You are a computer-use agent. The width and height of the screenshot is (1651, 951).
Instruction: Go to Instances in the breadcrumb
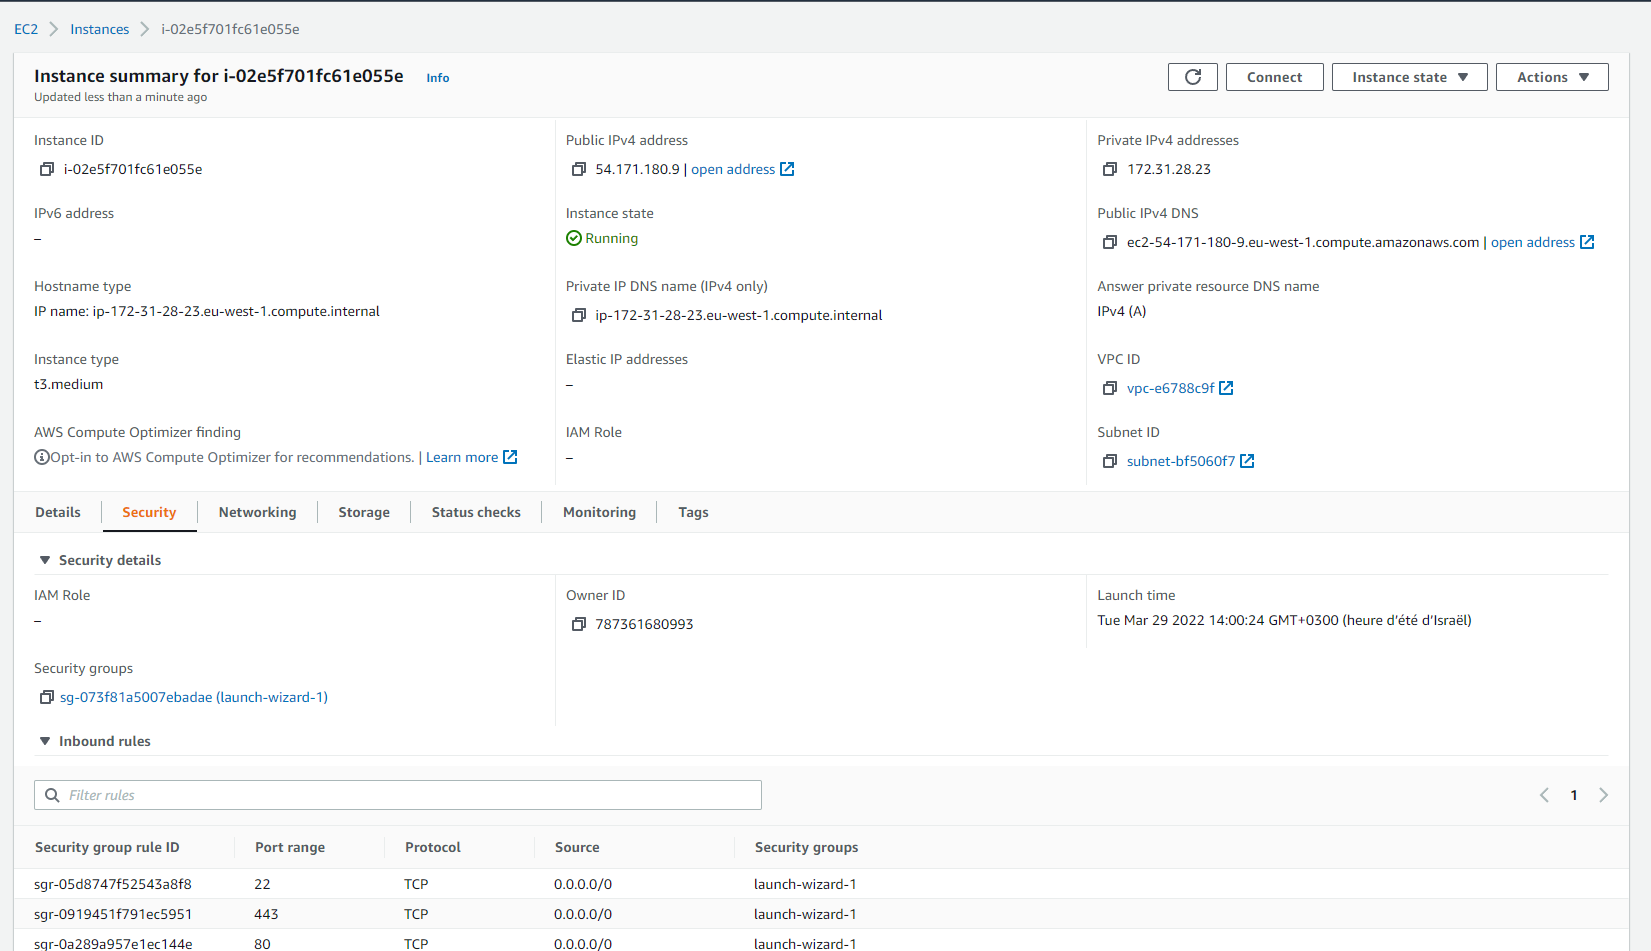coord(99,29)
